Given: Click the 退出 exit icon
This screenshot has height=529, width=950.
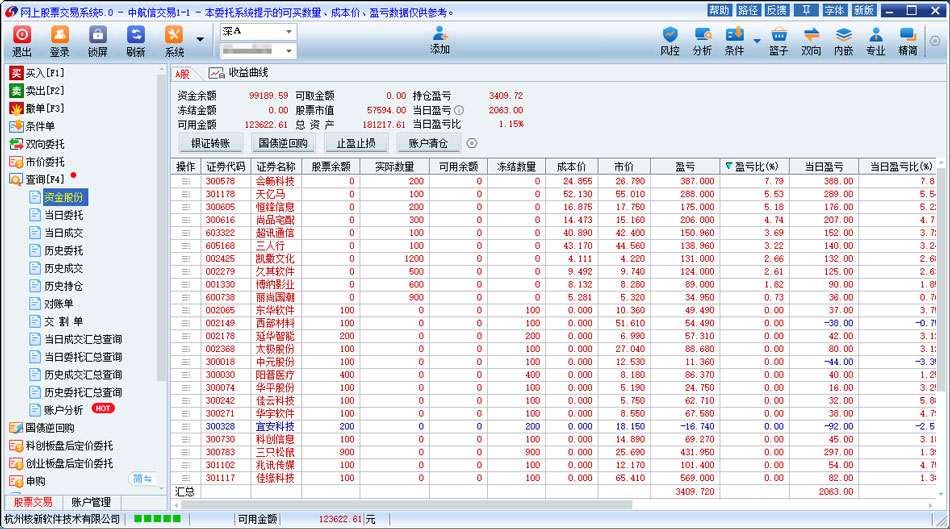Looking at the screenshot, I should [22, 42].
